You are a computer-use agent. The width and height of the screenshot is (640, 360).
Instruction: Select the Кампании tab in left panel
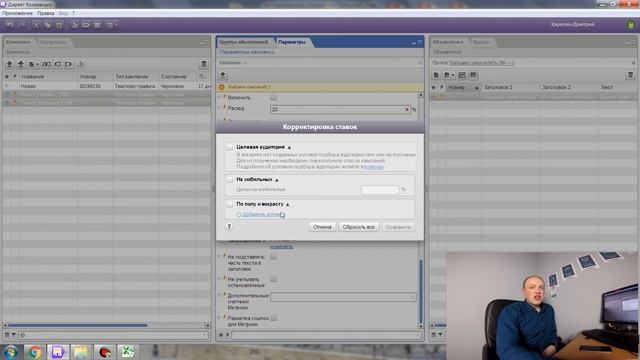[18, 42]
